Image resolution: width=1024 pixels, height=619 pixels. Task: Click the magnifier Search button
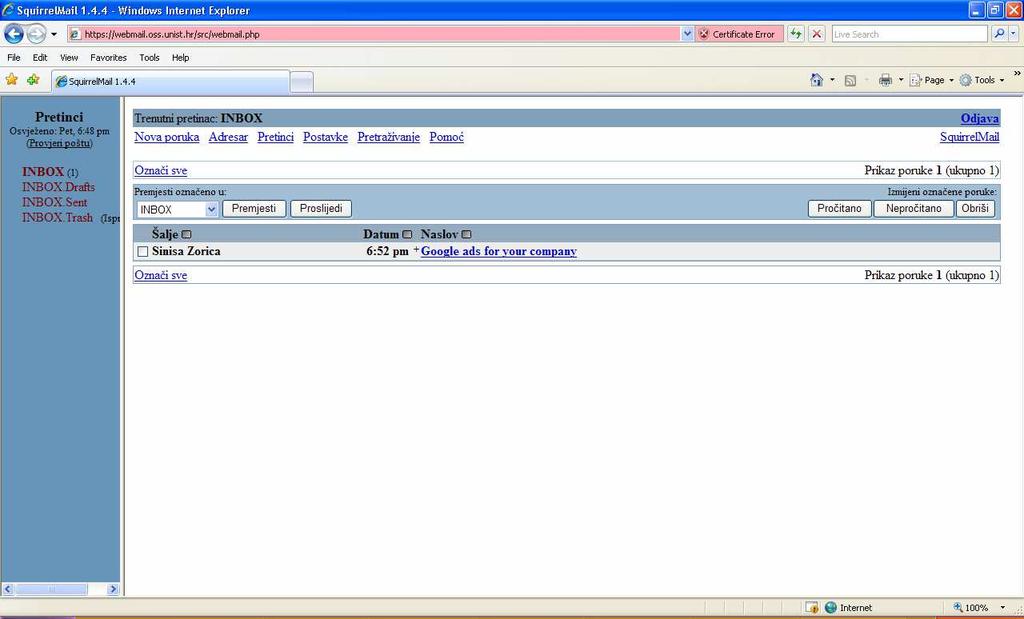click(999, 34)
